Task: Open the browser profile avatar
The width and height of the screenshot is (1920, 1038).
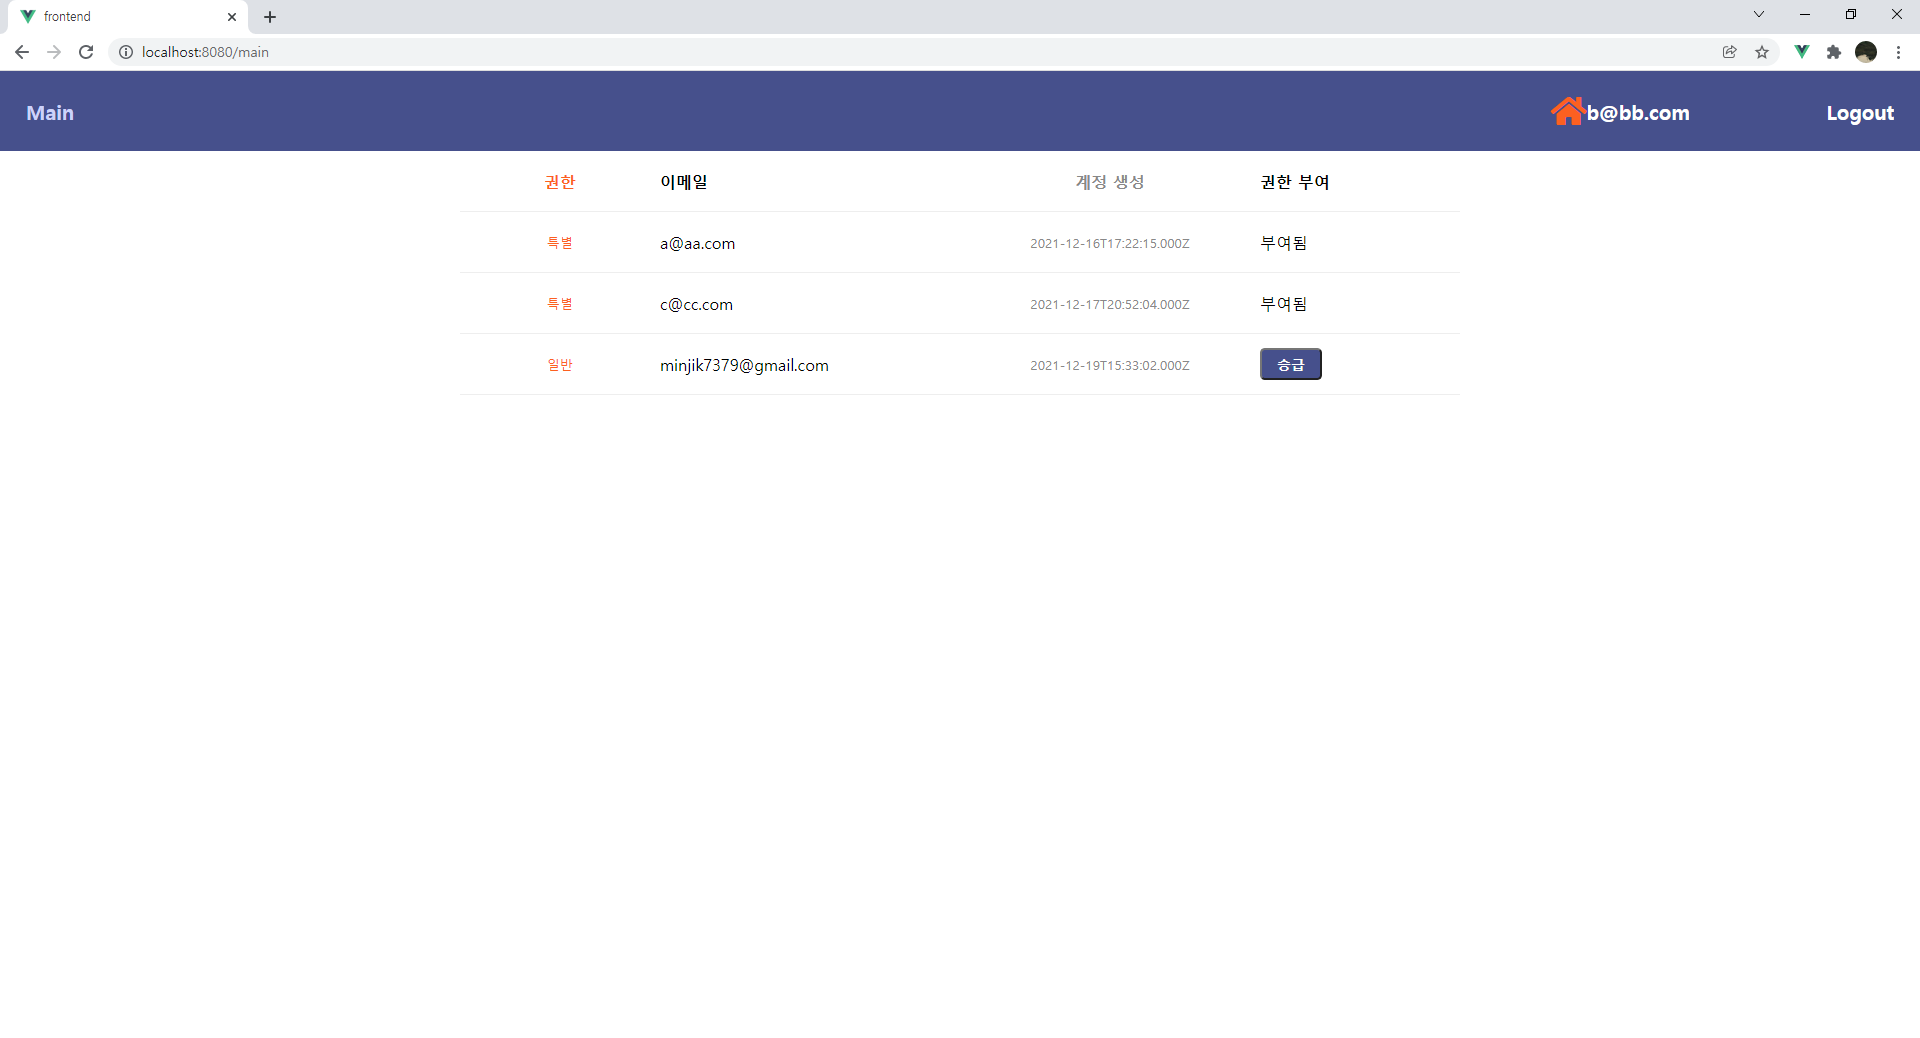Action: 1867,52
